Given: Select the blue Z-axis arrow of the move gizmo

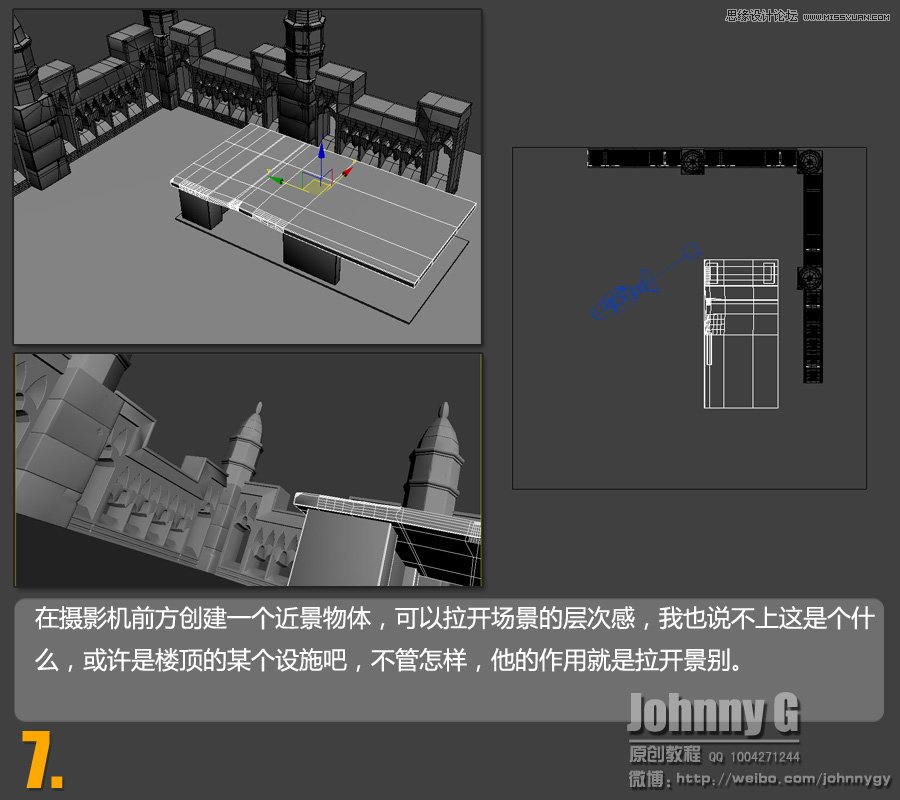Looking at the screenshot, I should [322, 152].
